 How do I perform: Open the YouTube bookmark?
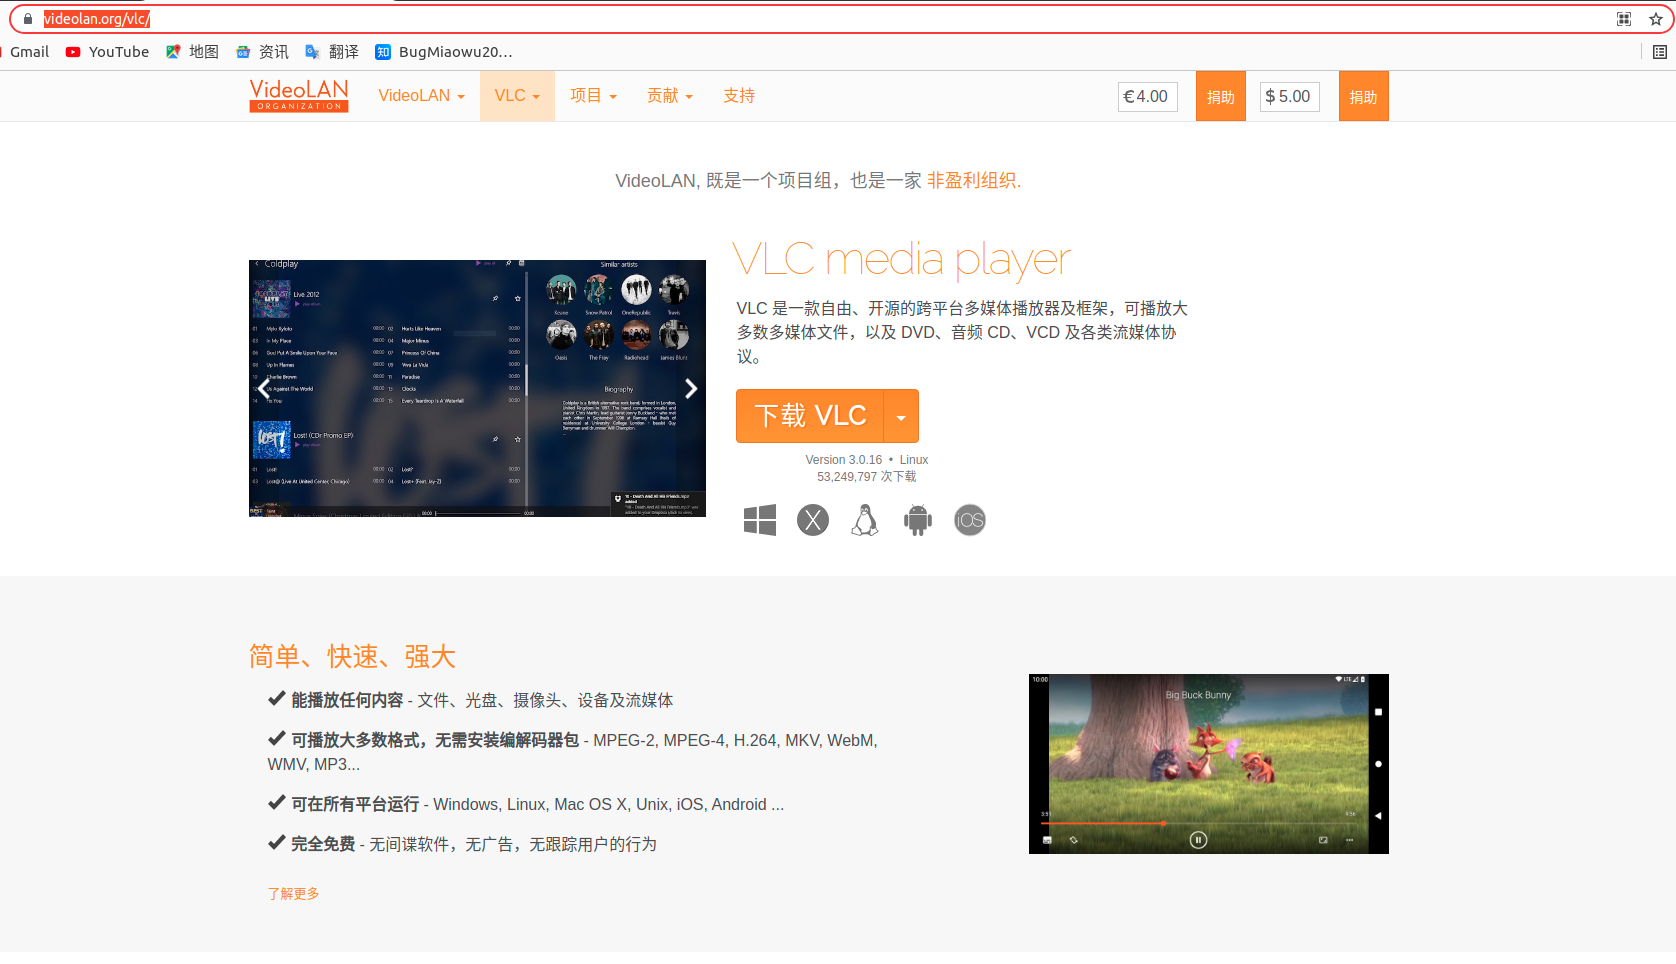[x=107, y=52]
